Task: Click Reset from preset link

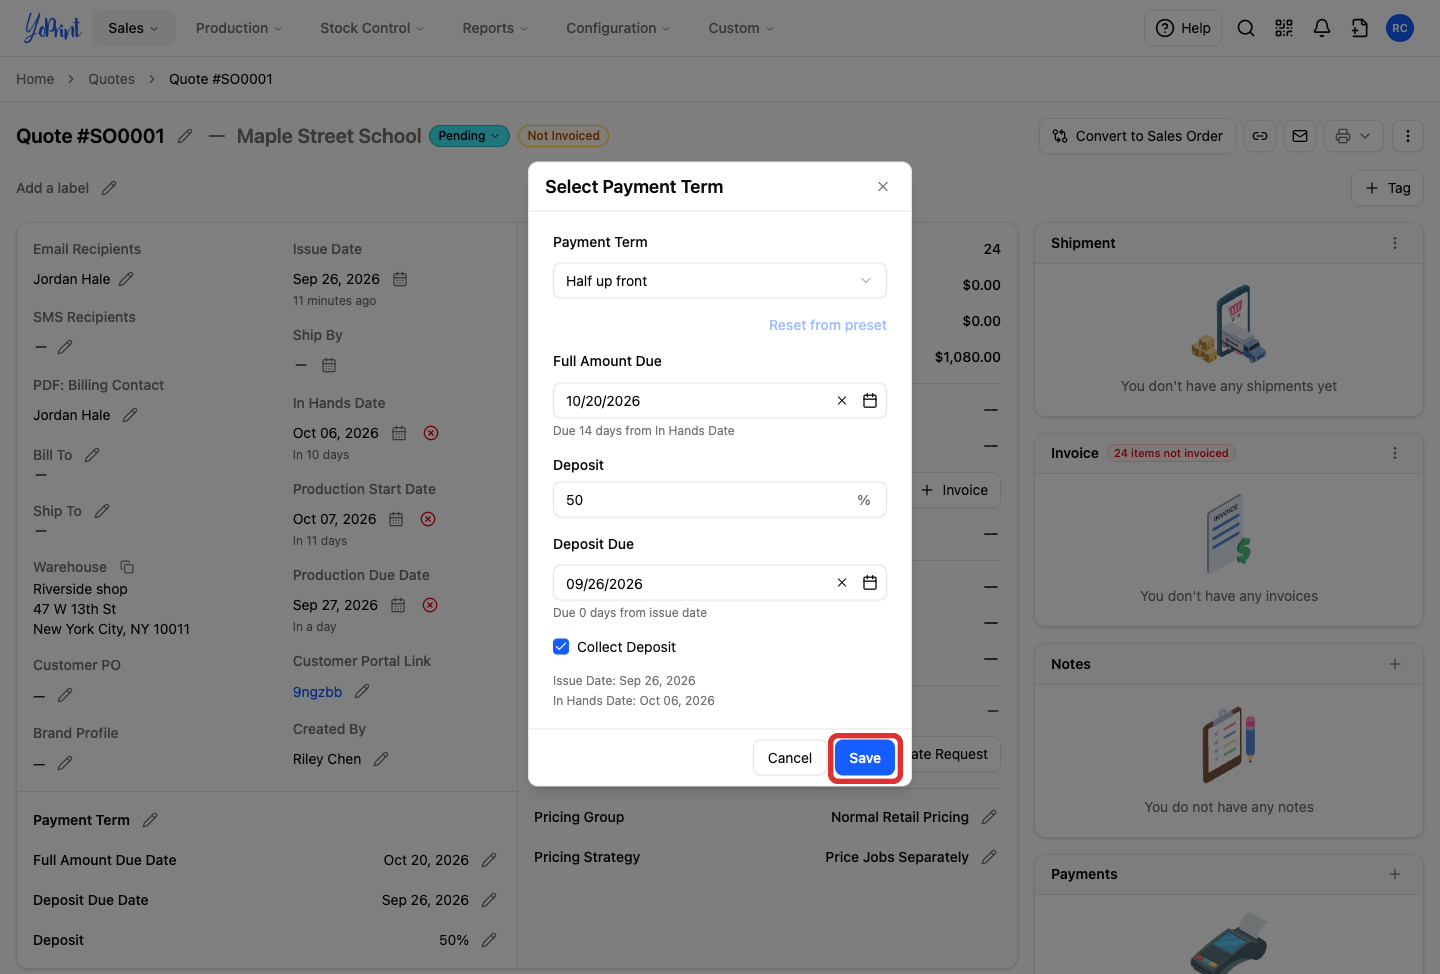Action: click(828, 325)
